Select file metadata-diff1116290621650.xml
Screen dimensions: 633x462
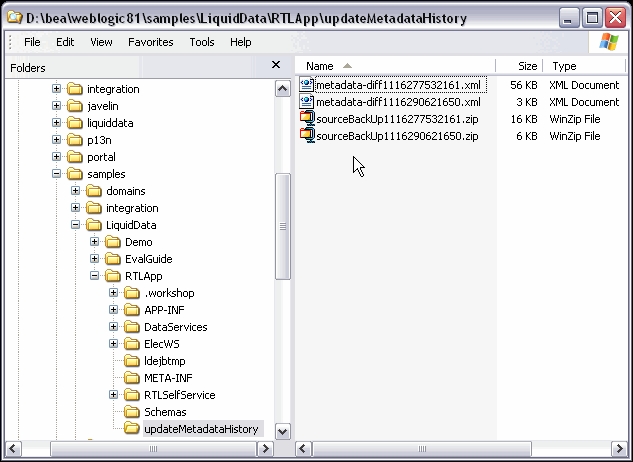point(398,102)
